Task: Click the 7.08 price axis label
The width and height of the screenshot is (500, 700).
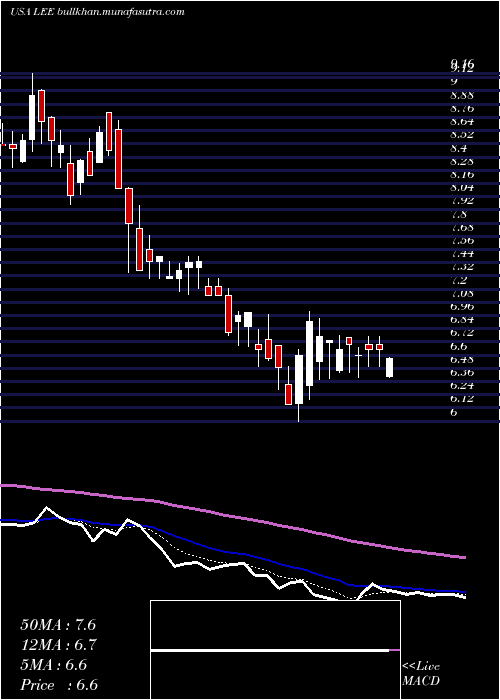Action: (462, 293)
